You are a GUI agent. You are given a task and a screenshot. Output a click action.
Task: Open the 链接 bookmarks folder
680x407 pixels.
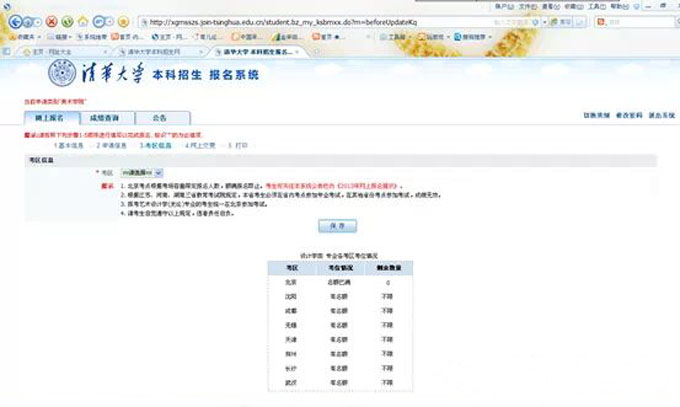point(59,37)
